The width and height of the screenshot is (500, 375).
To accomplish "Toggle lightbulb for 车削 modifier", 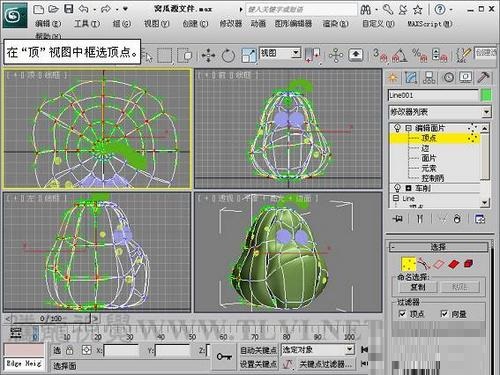I will point(397,188).
